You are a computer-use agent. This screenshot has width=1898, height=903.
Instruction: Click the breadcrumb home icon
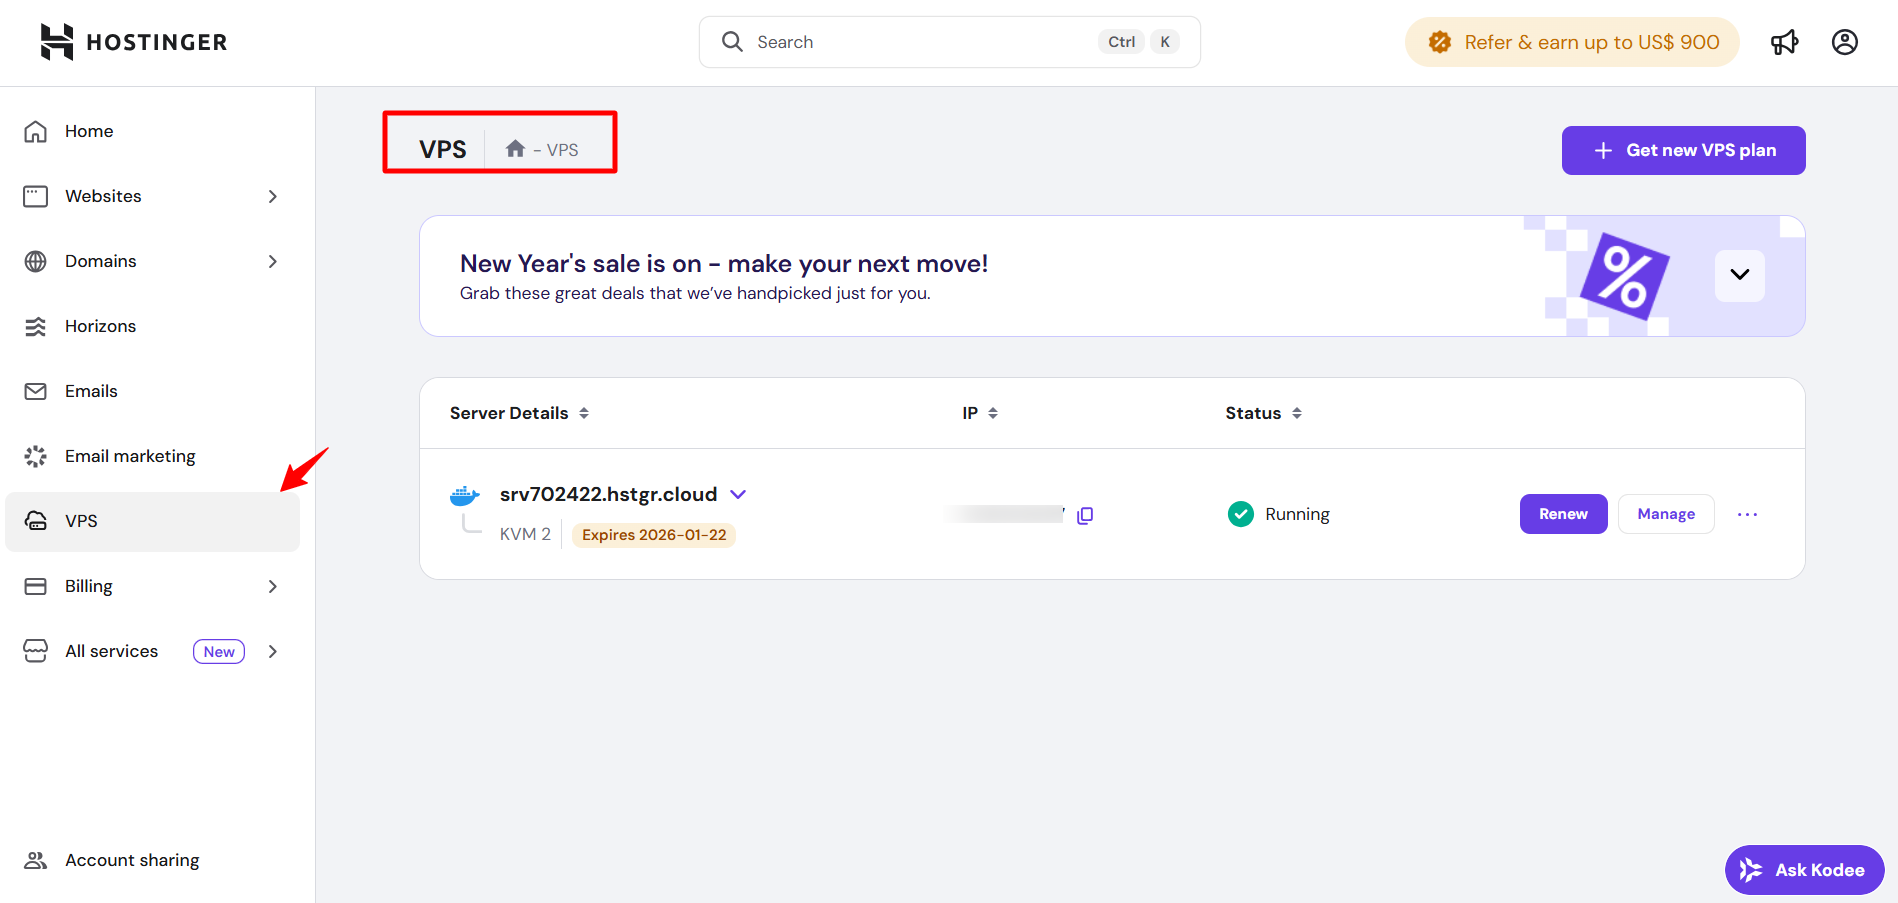click(515, 149)
